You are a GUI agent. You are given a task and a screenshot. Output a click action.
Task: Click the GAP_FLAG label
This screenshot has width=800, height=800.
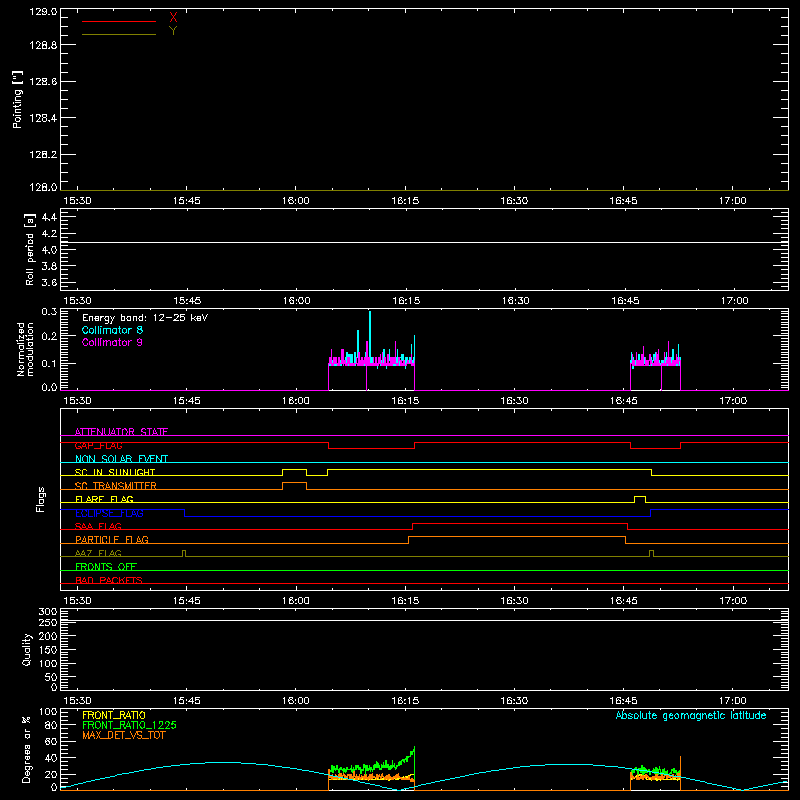click(98, 445)
